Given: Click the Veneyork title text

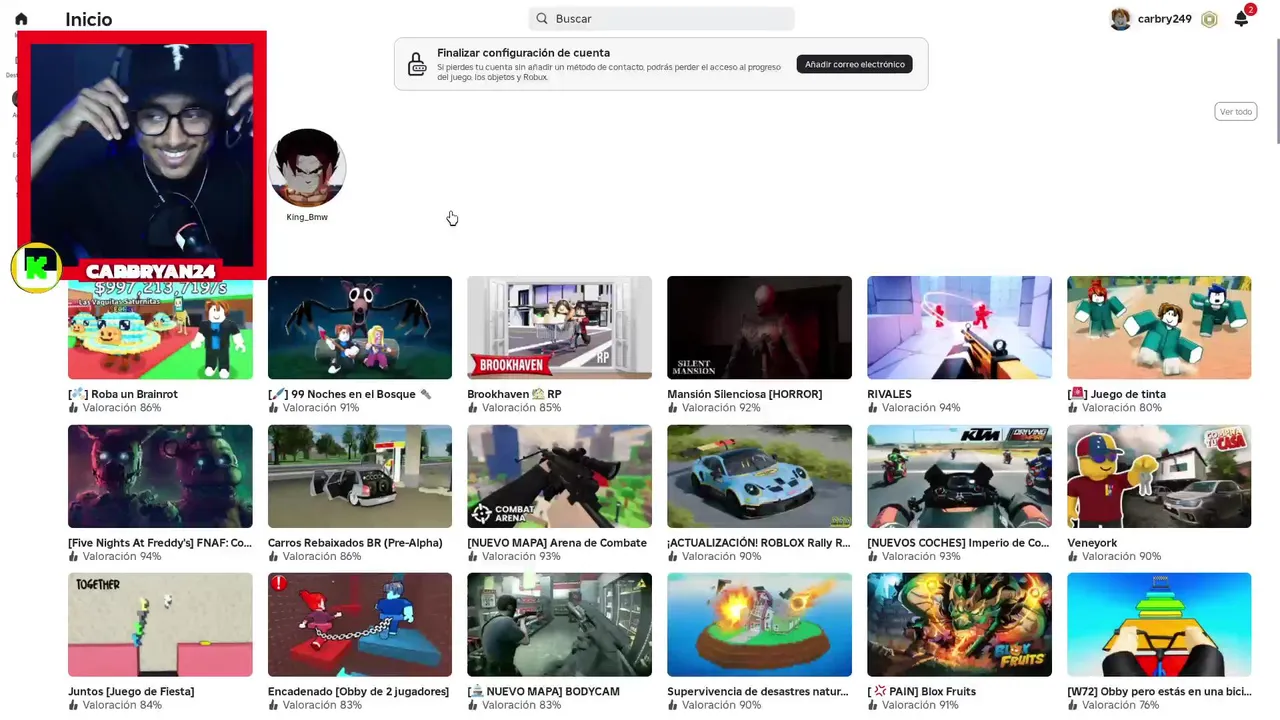Looking at the screenshot, I should point(1092,543).
